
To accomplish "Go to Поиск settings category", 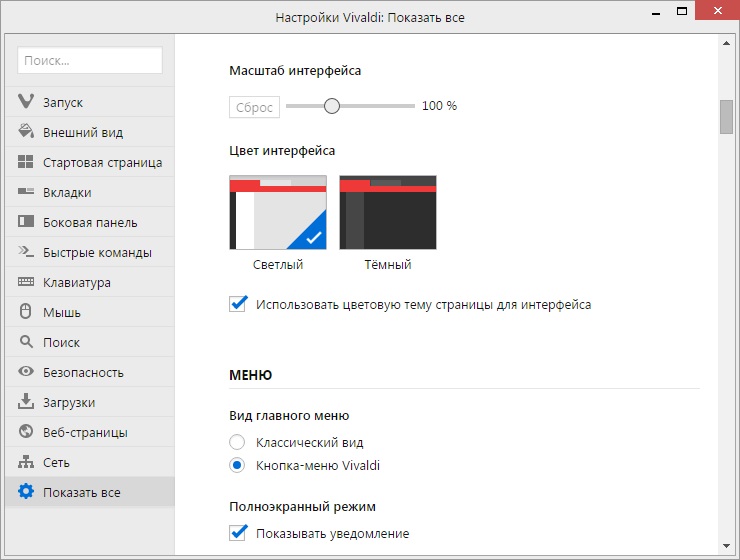I will [90, 342].
